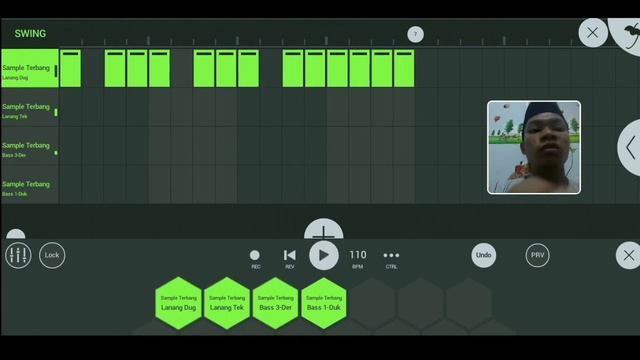The height and width of the screenshot is (360, 640).
Task: Click the webcam video thumbnail
Action: 534,147
